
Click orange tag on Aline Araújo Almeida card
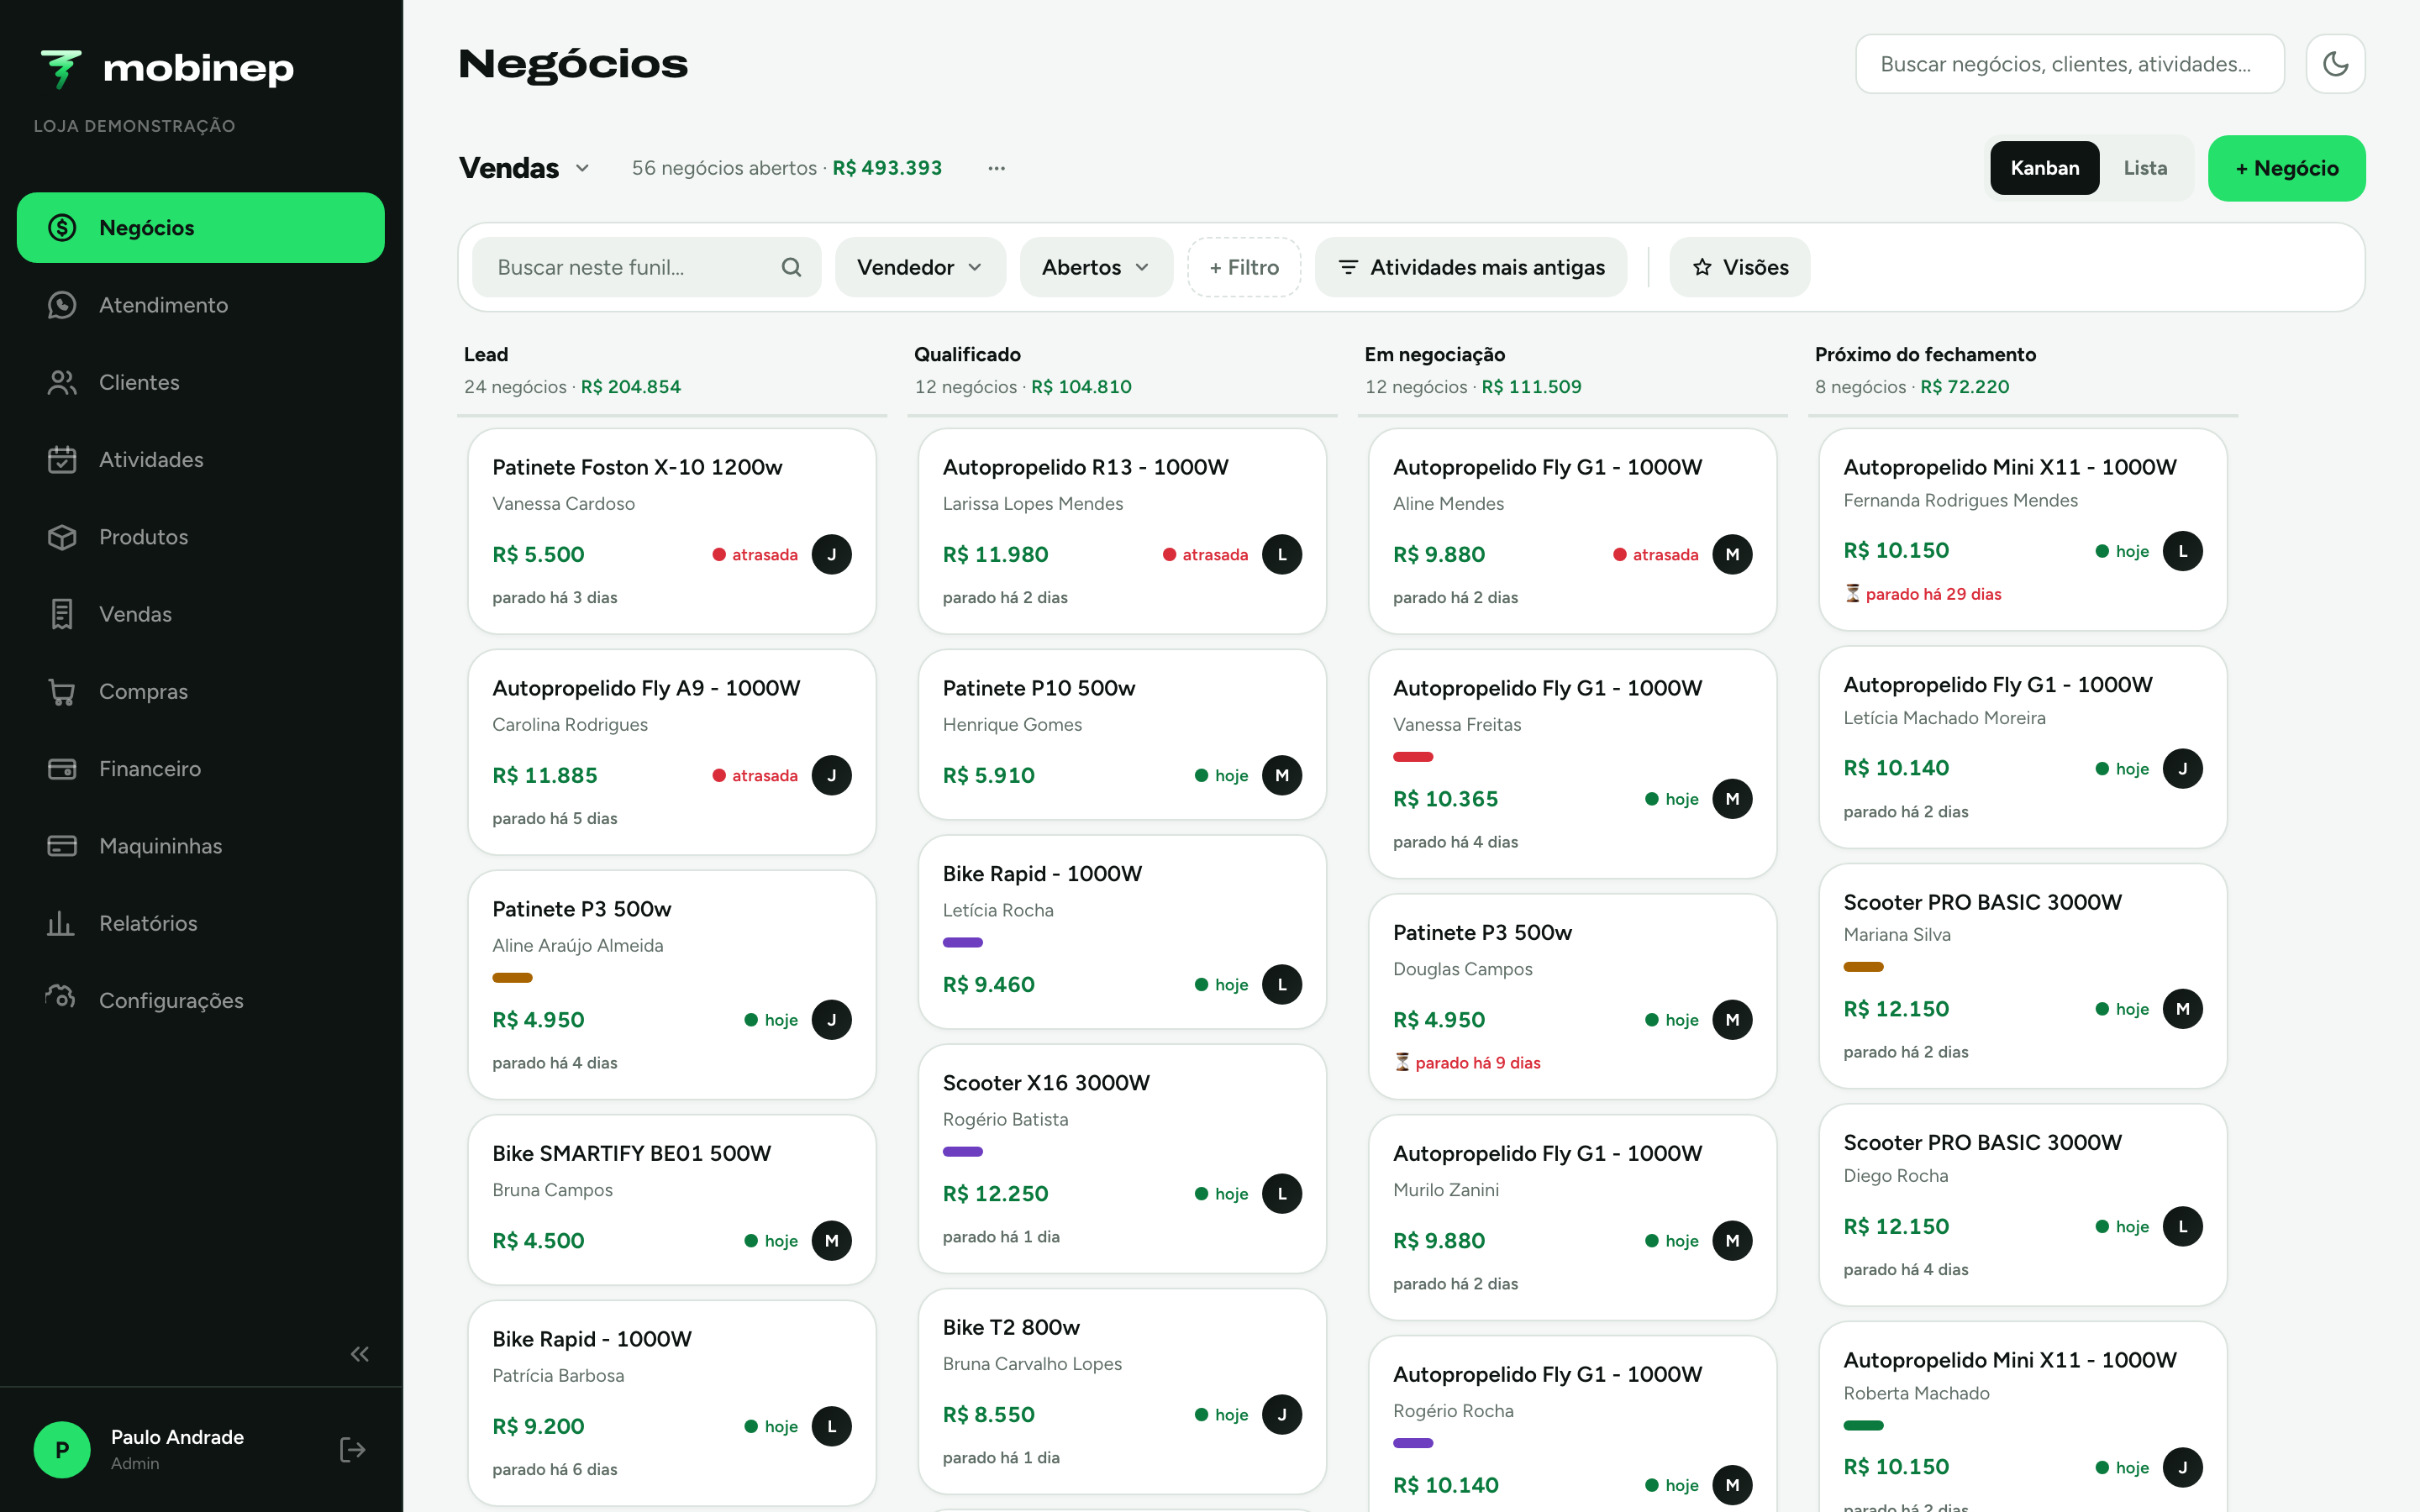512,978
